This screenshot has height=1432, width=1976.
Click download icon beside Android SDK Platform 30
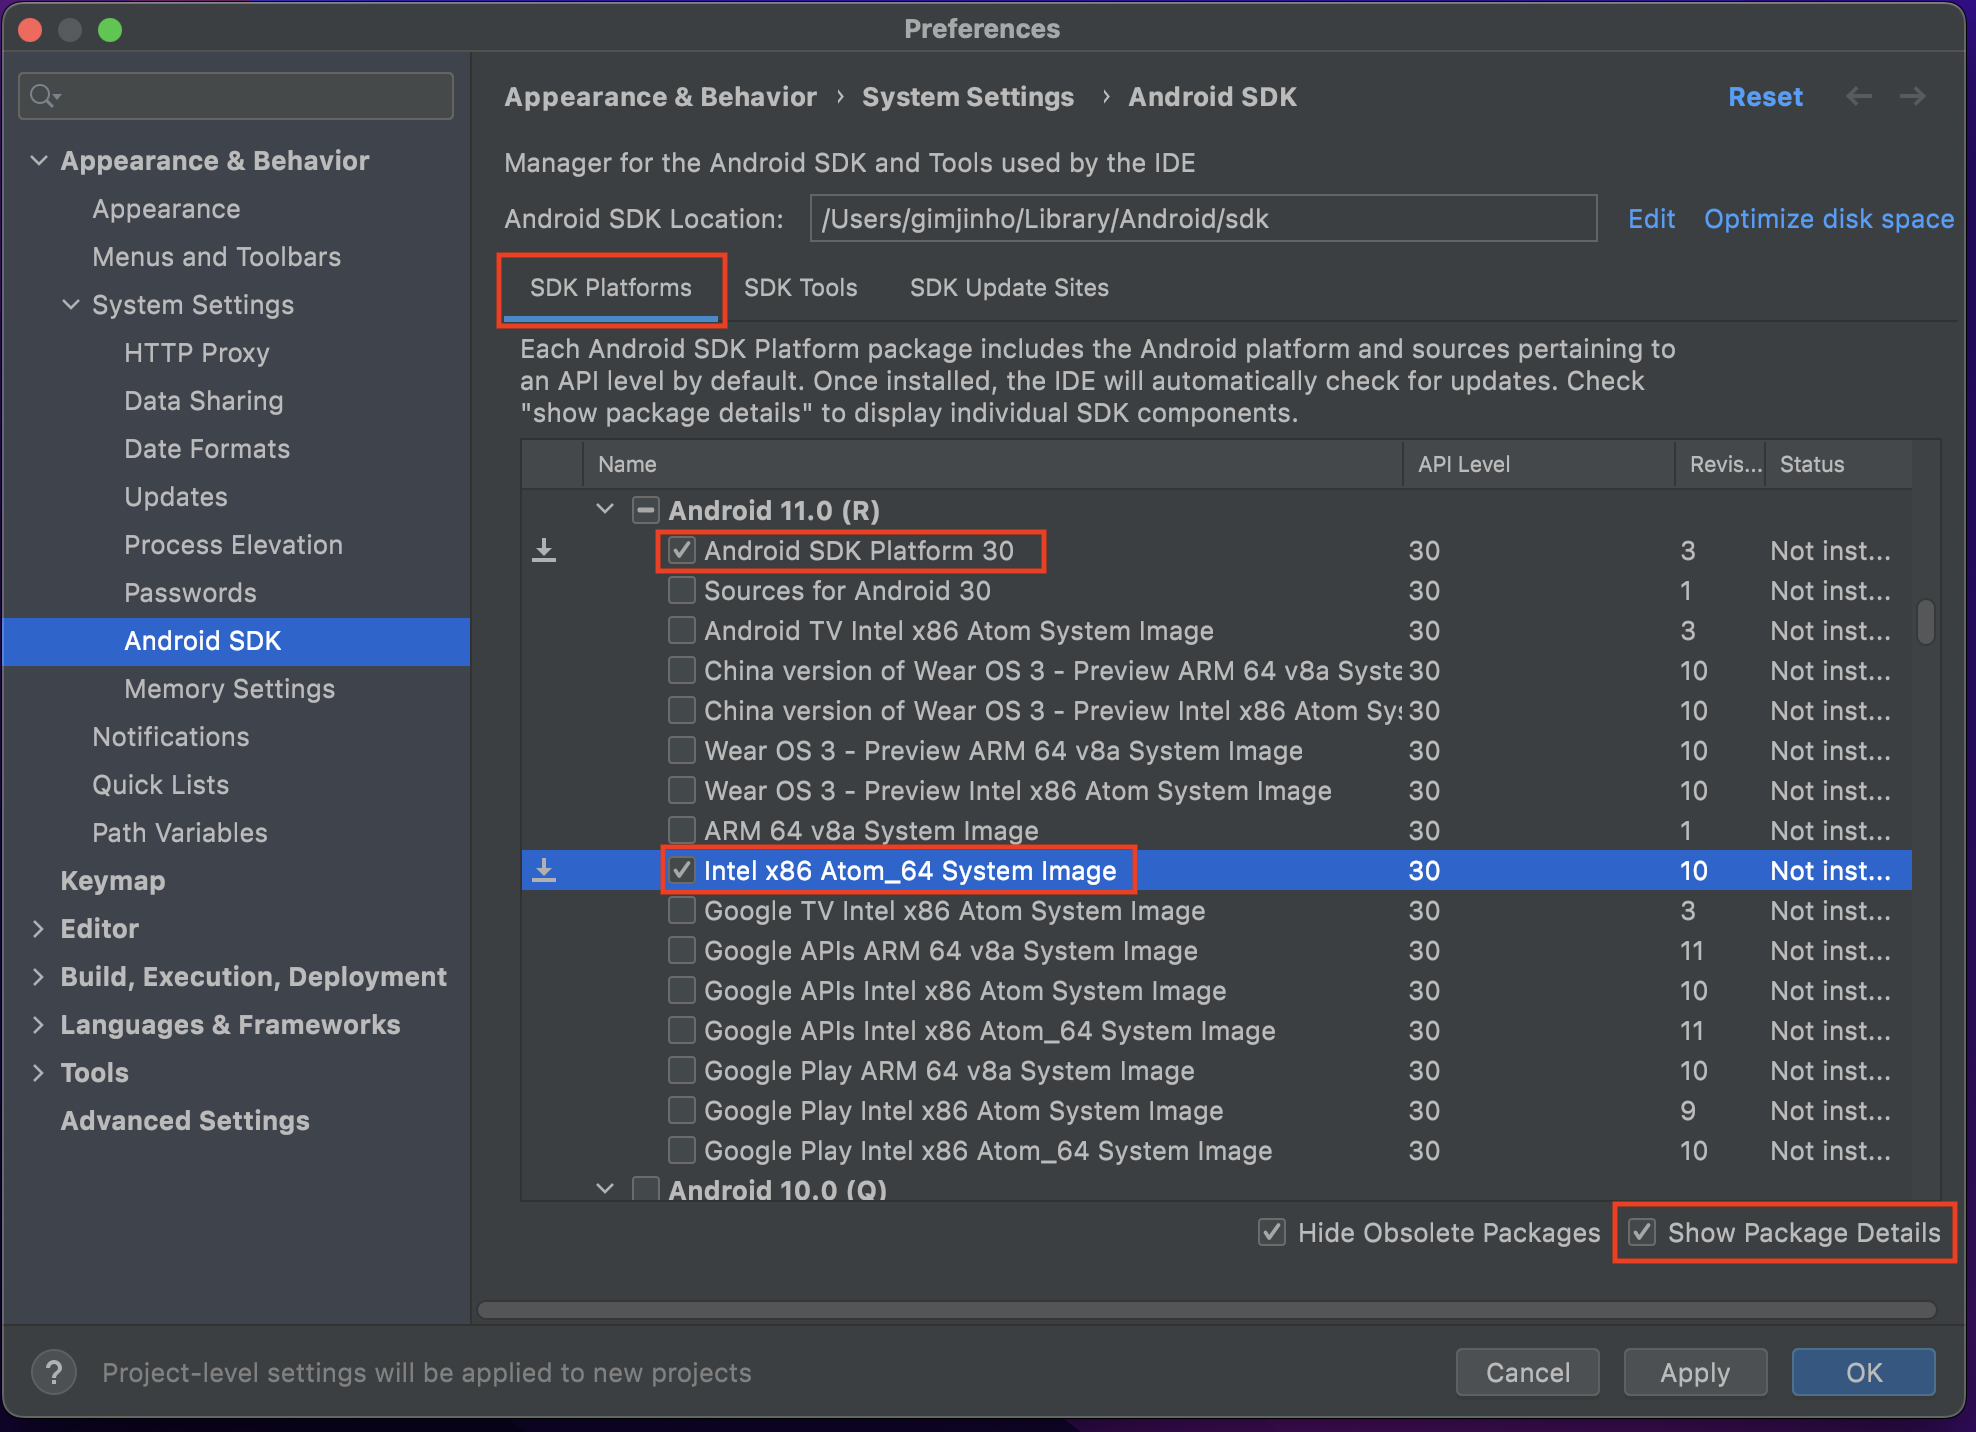pyautogui.click(x=544, y=551)
